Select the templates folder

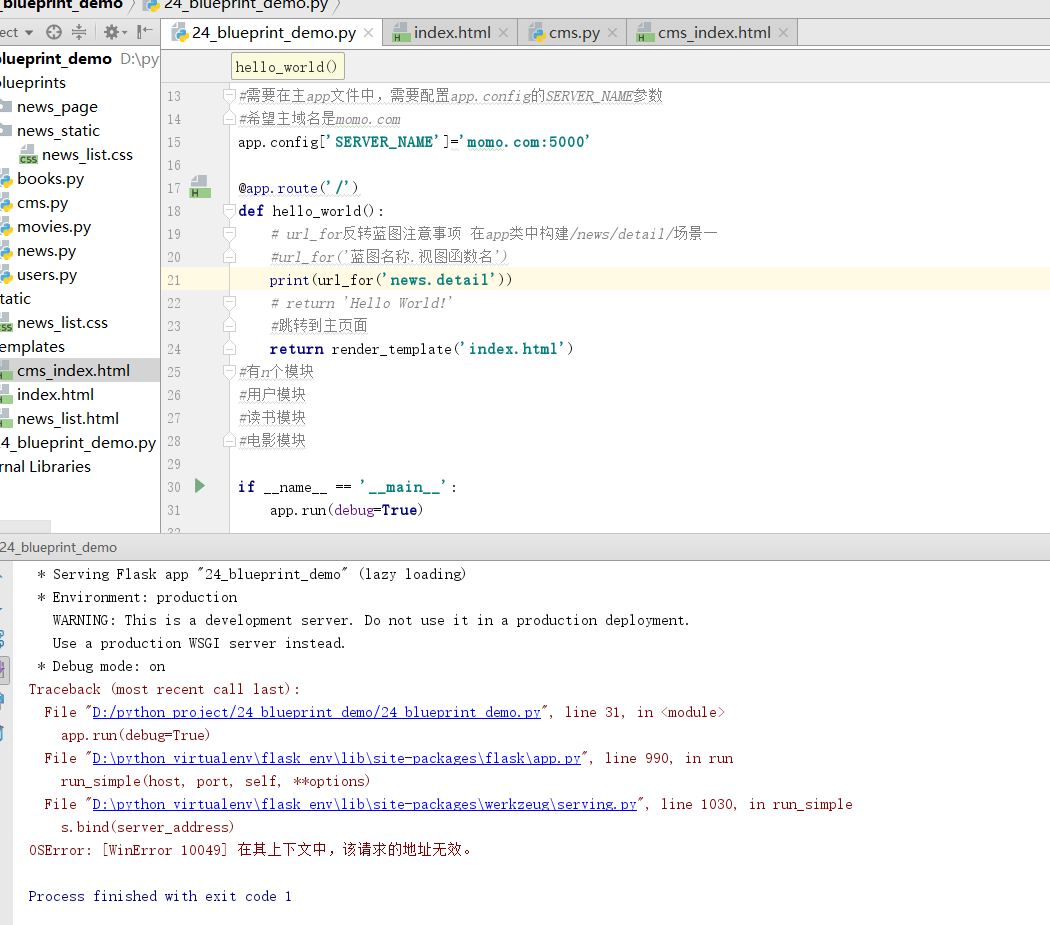click(32, 347)
